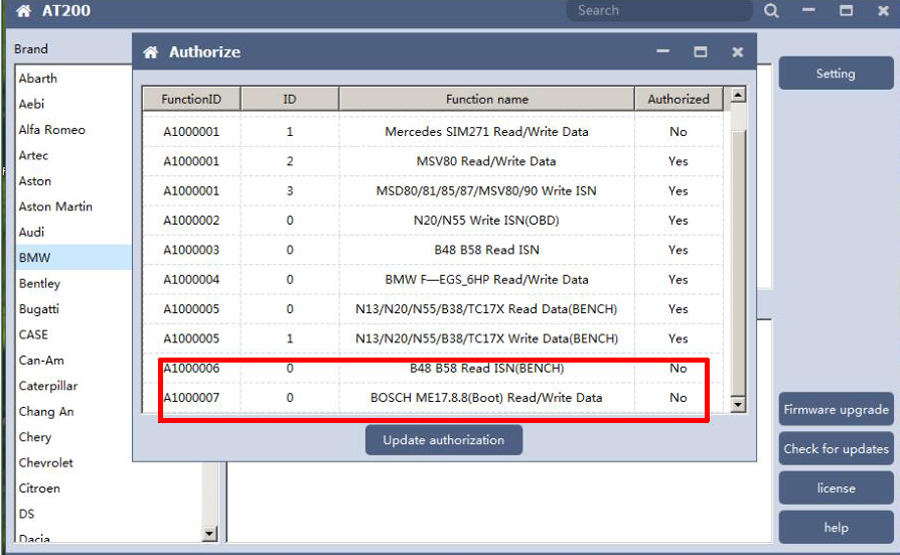Click N20/N55 Write ISN(OBD) row
Screen dimensions: 900x555
[x=433, y=220]
